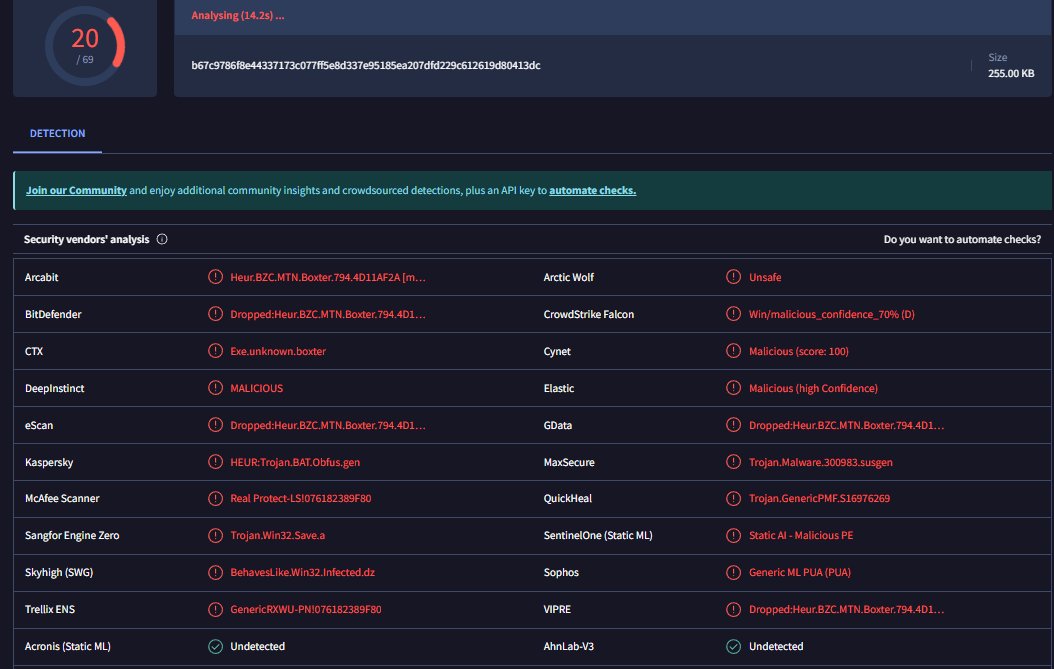The image size is (1054, 669).
Task: Click the alert icon in the Arcabit row
Action: tap(215, 277)
